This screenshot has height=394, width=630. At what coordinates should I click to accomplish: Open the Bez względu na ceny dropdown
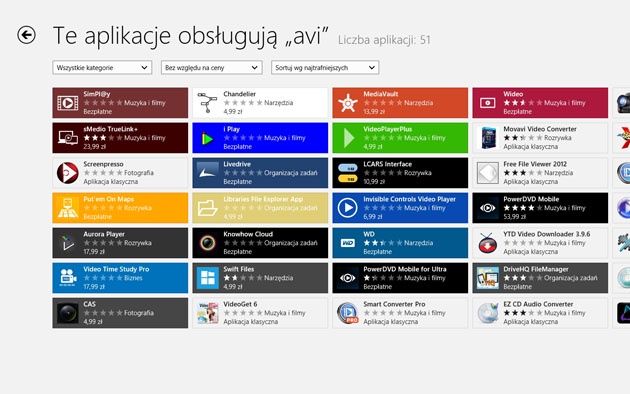pyautogui.click(x=211, y=67)
